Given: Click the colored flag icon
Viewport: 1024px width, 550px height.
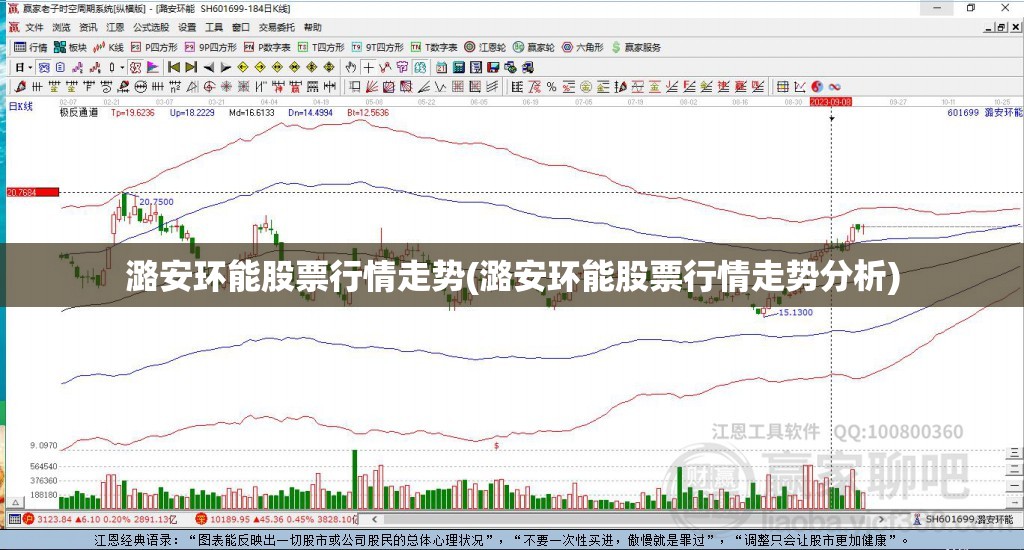Looking at the screenshot, I should pyautogui.click(x=152, y=67).
